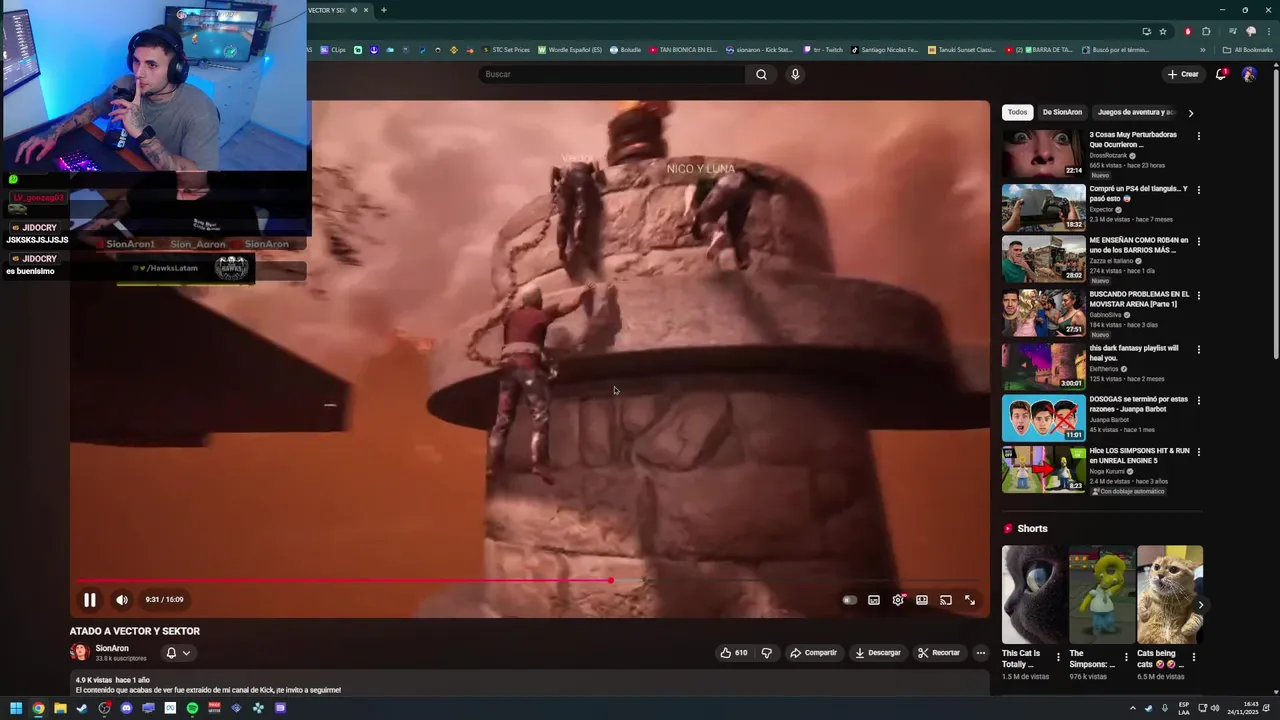The height and width of the screenshot is (720, 1280).
Task: Bookmark this page with the star icon
Action: (x=1163, y=31)
